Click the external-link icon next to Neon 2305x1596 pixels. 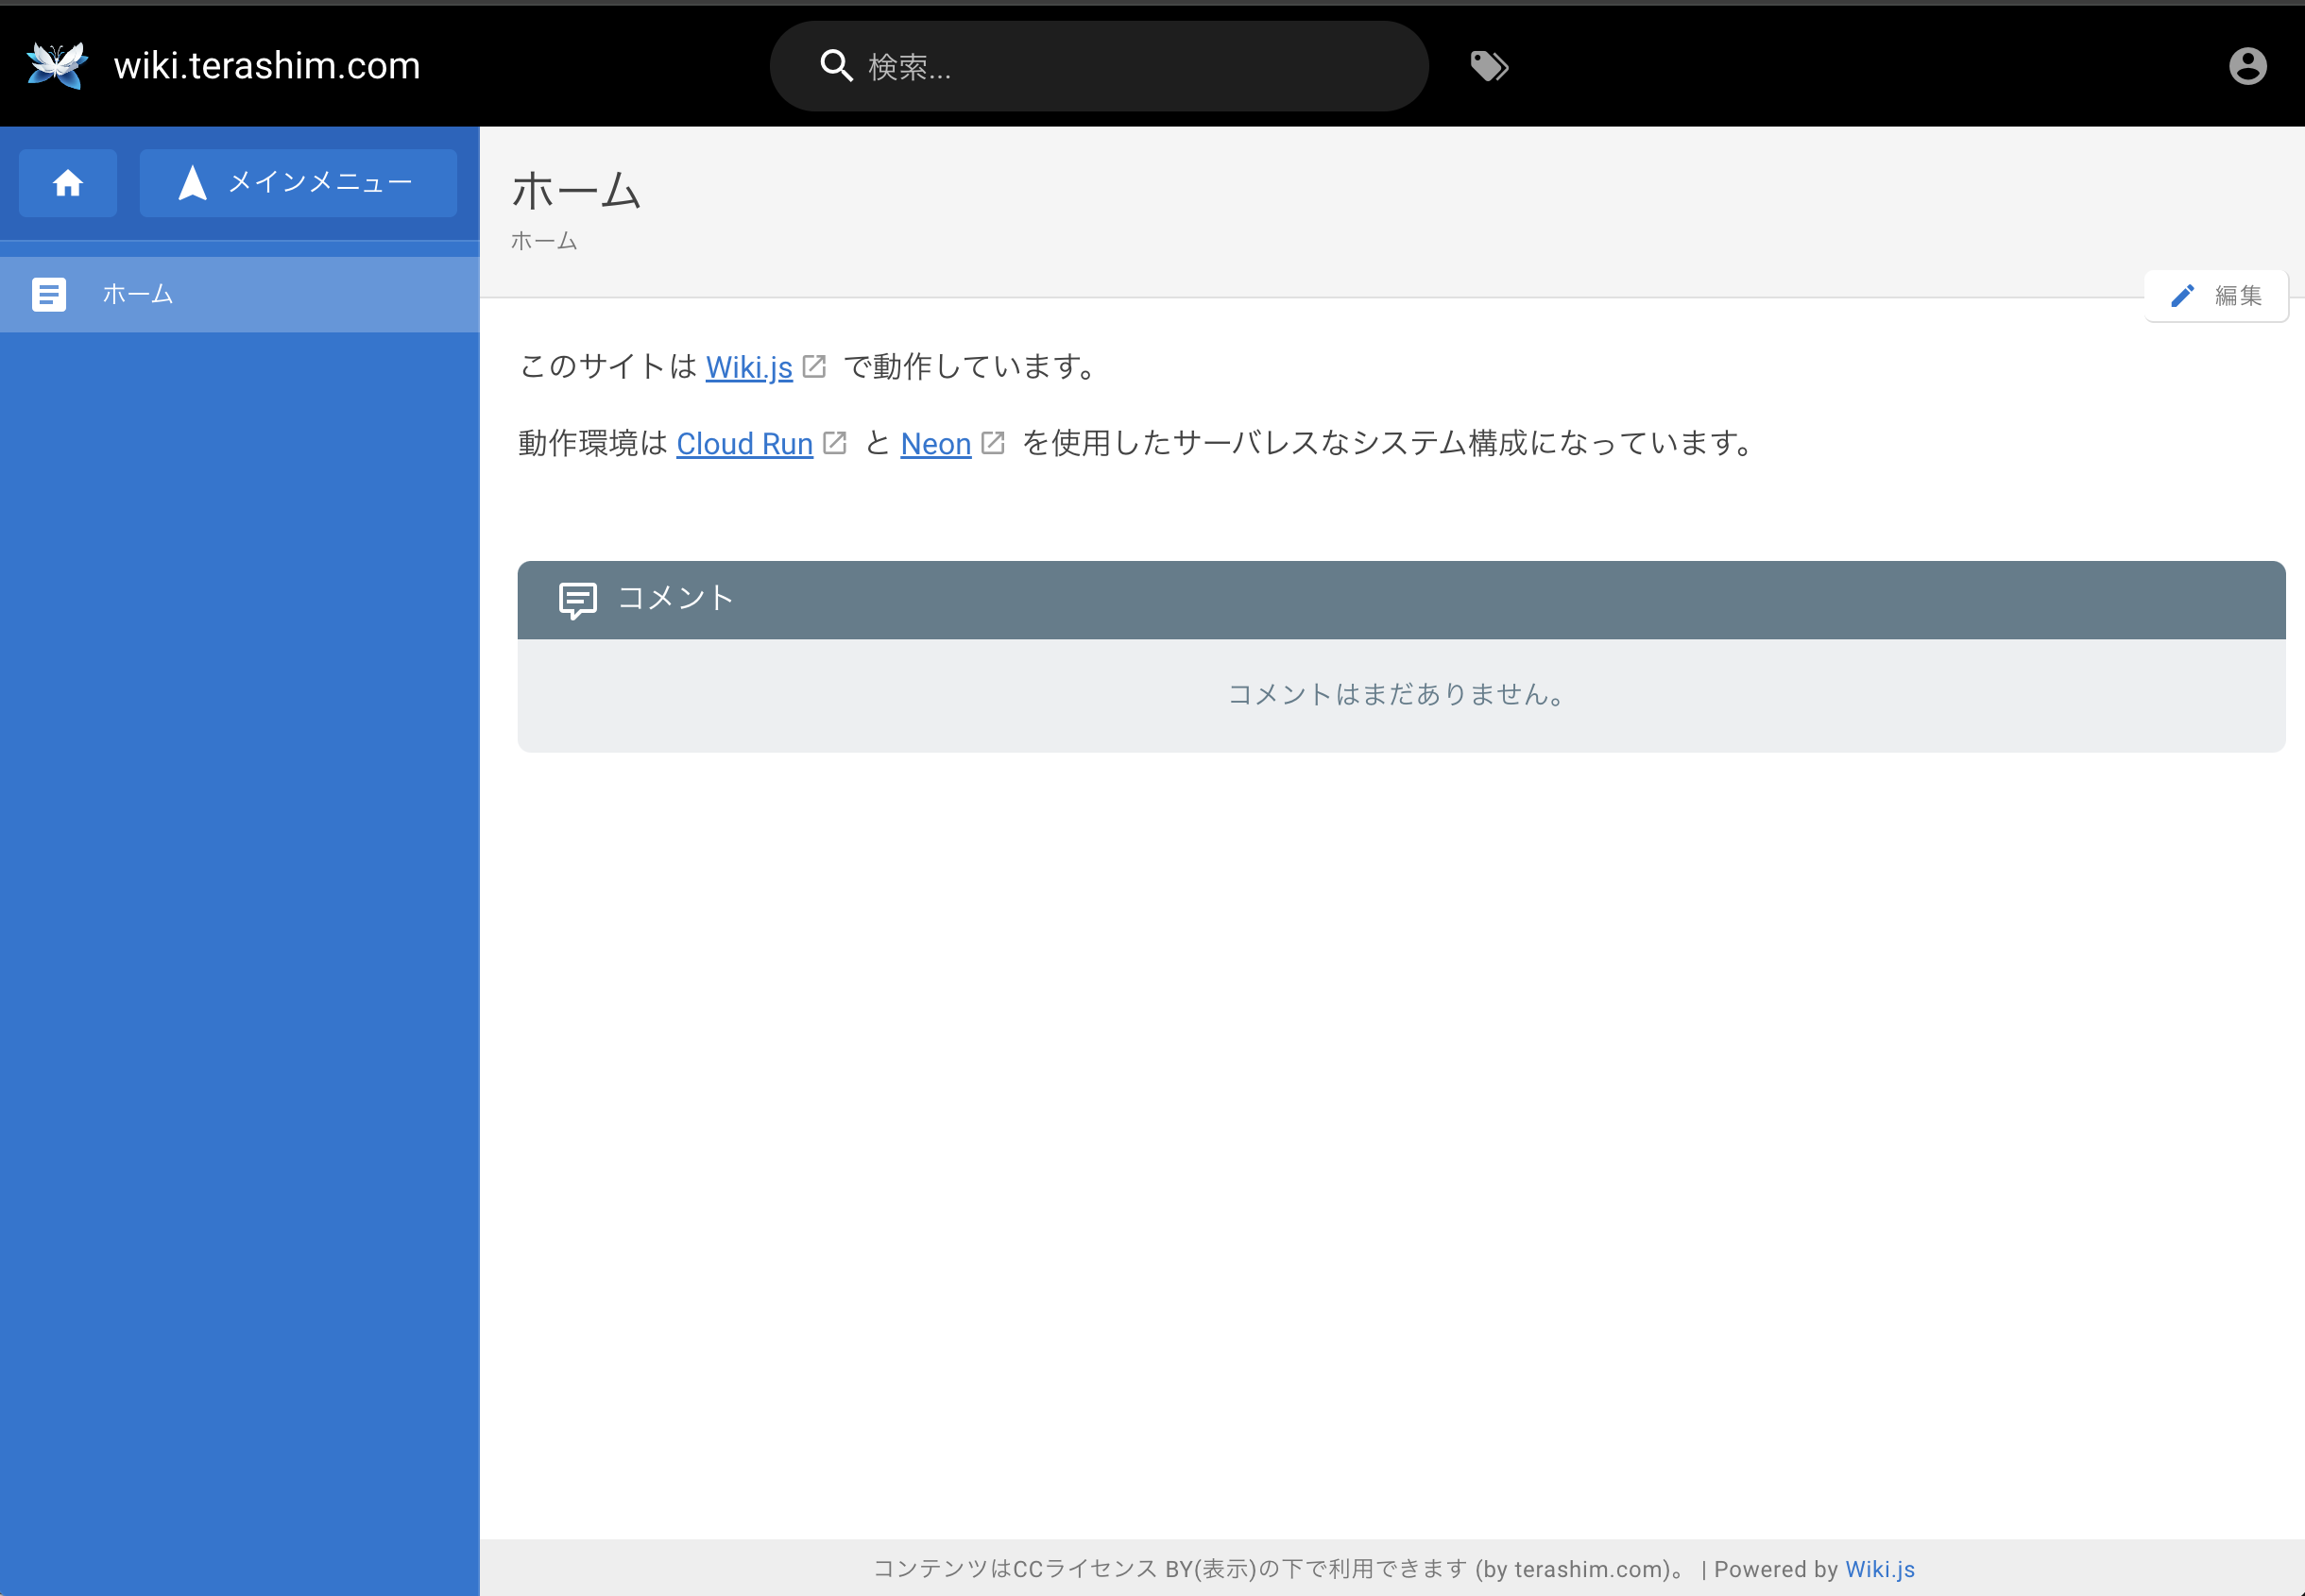coord(992,442)
